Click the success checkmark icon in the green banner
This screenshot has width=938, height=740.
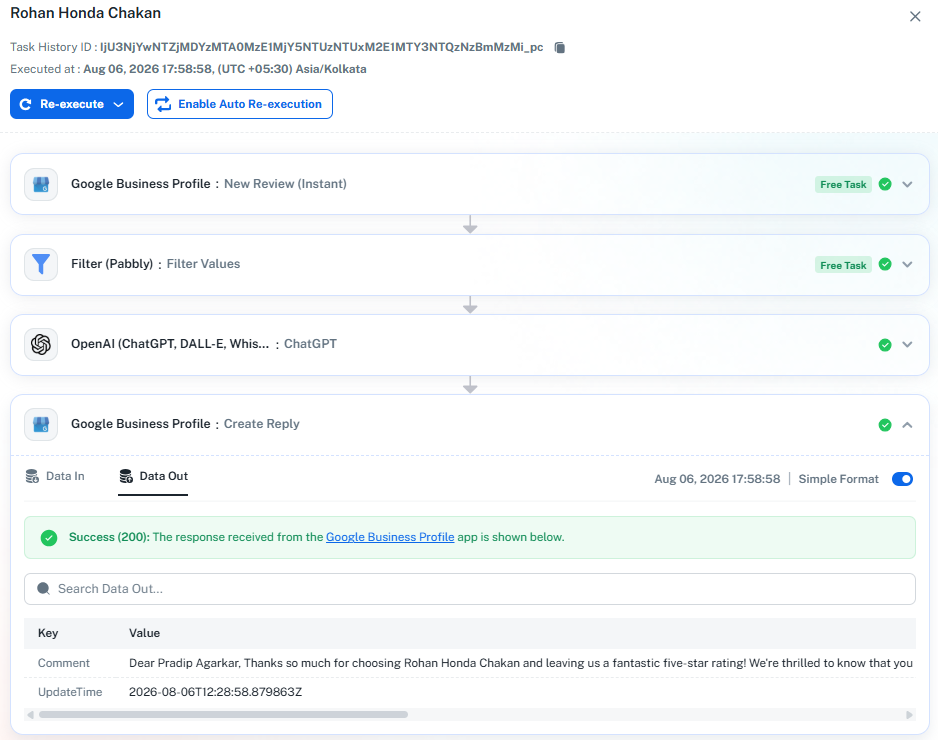click(x=49, y=538)
